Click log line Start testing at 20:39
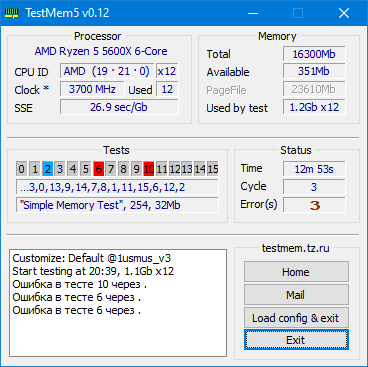The image size is (368, 367). point(93,271)
